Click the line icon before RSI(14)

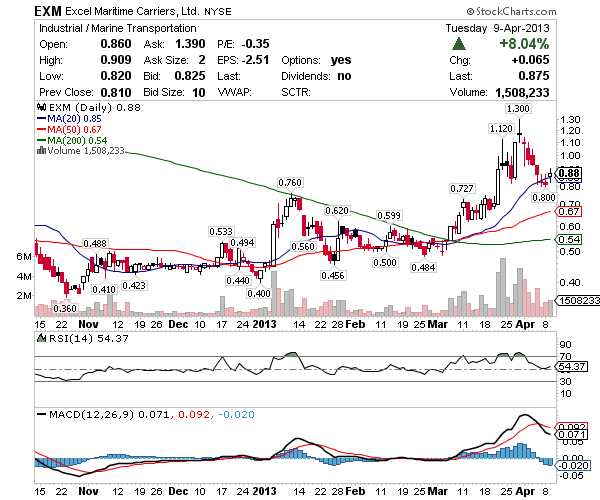tap(40, 339)
